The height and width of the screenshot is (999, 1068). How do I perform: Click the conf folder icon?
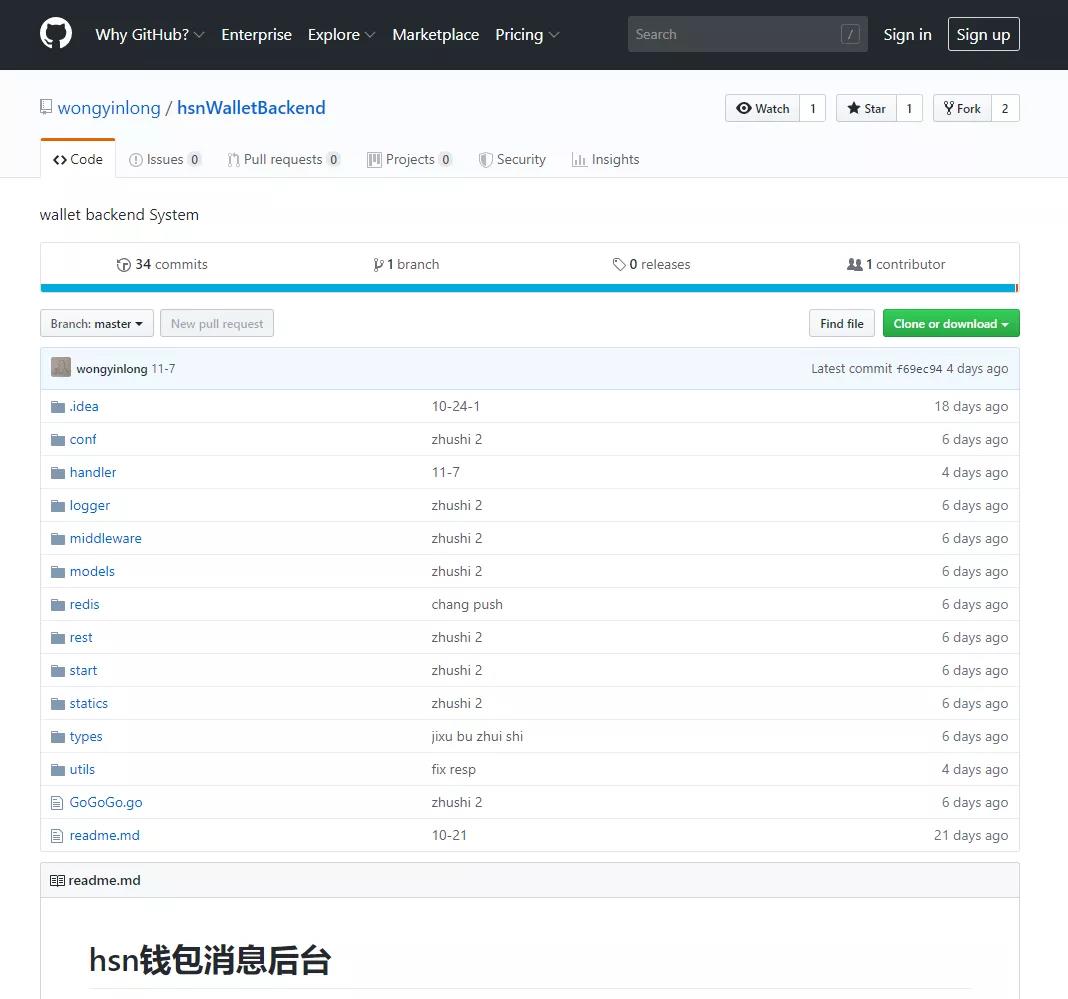point(58,440)
